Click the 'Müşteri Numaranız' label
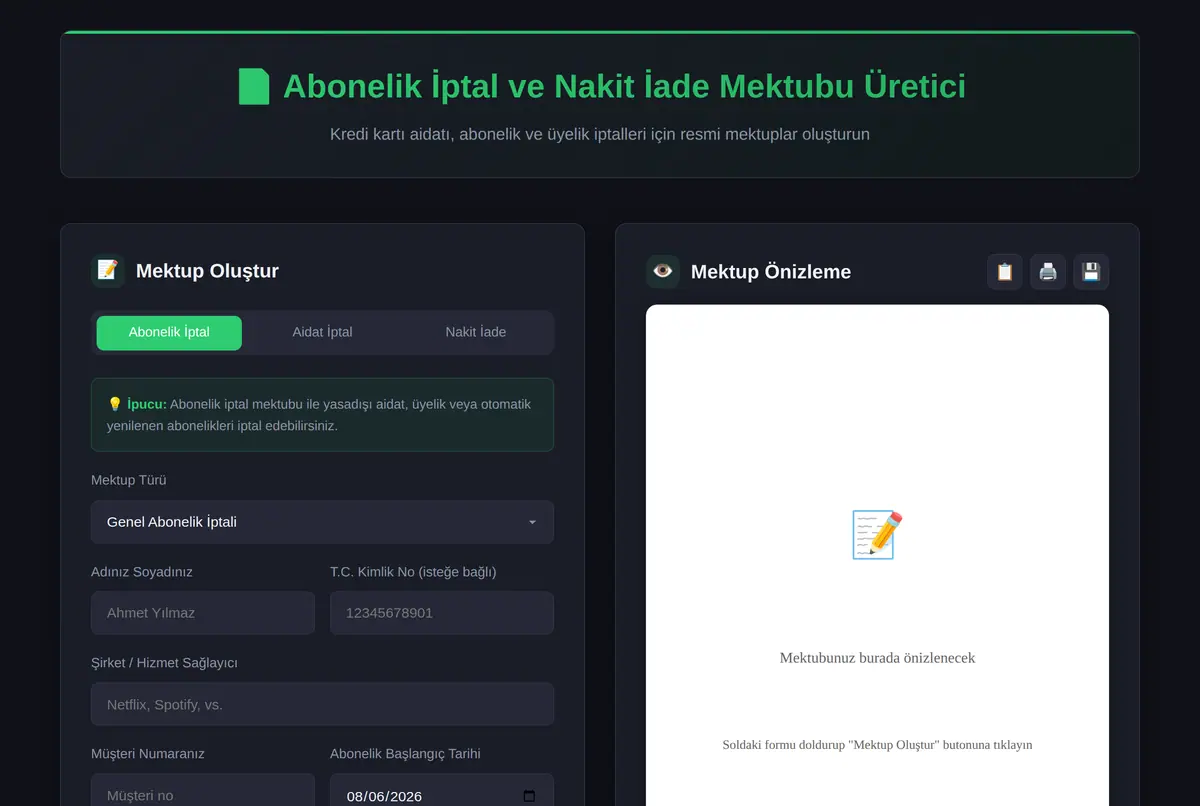 pyautogui.click(x=148, y=754)
